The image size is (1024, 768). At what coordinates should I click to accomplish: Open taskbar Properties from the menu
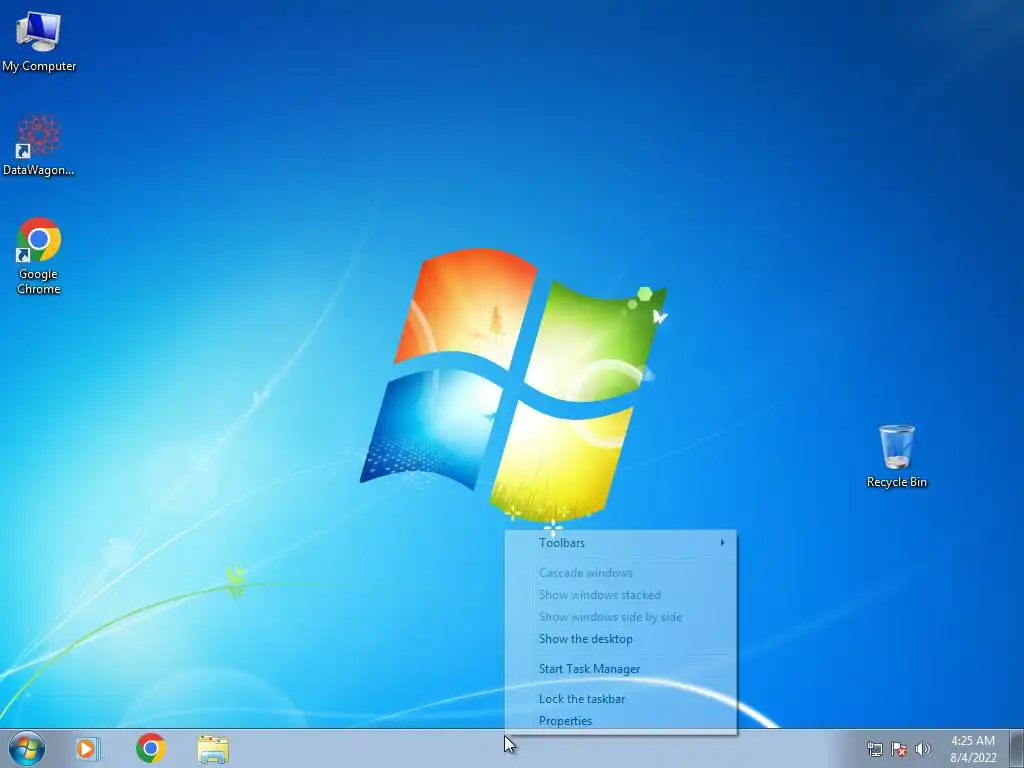click(x=621, y=721)
